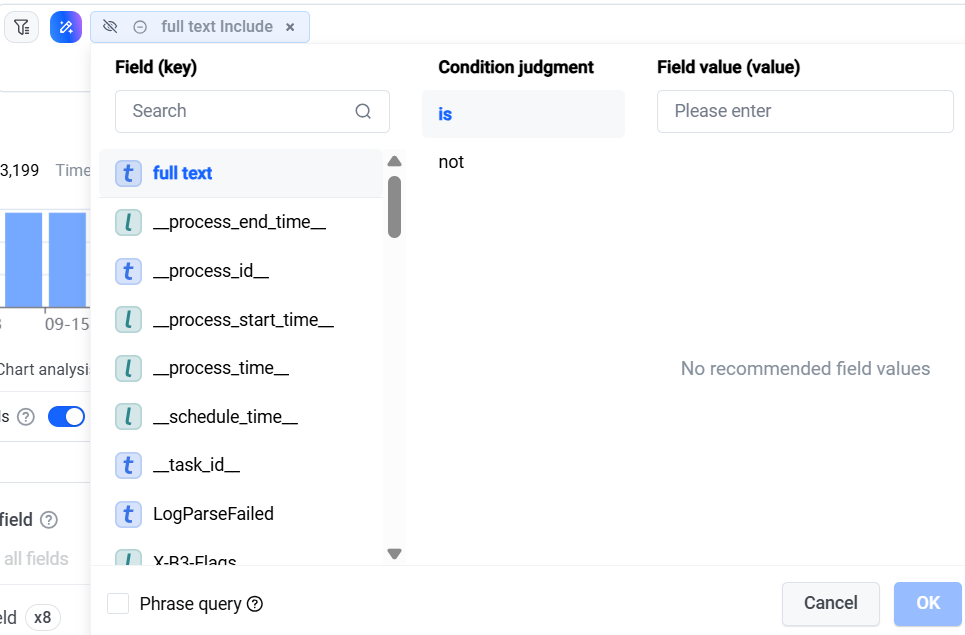Click the field list scrollbar thumb

[x=394, y=207]
